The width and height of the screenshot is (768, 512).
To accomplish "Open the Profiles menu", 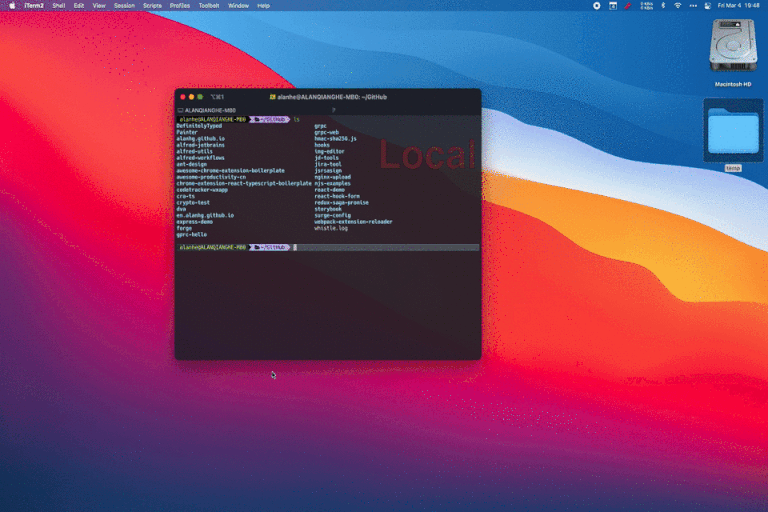I will tap(180, 5).
